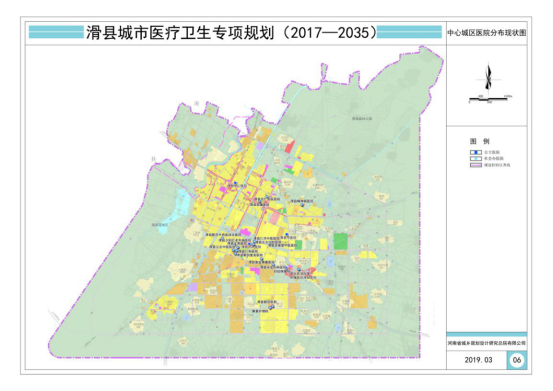This screenshot has width=553, height=391.
Task: Select the blue public hospital legend symbol
Action: pyautogui.click(x=476, y=152)
